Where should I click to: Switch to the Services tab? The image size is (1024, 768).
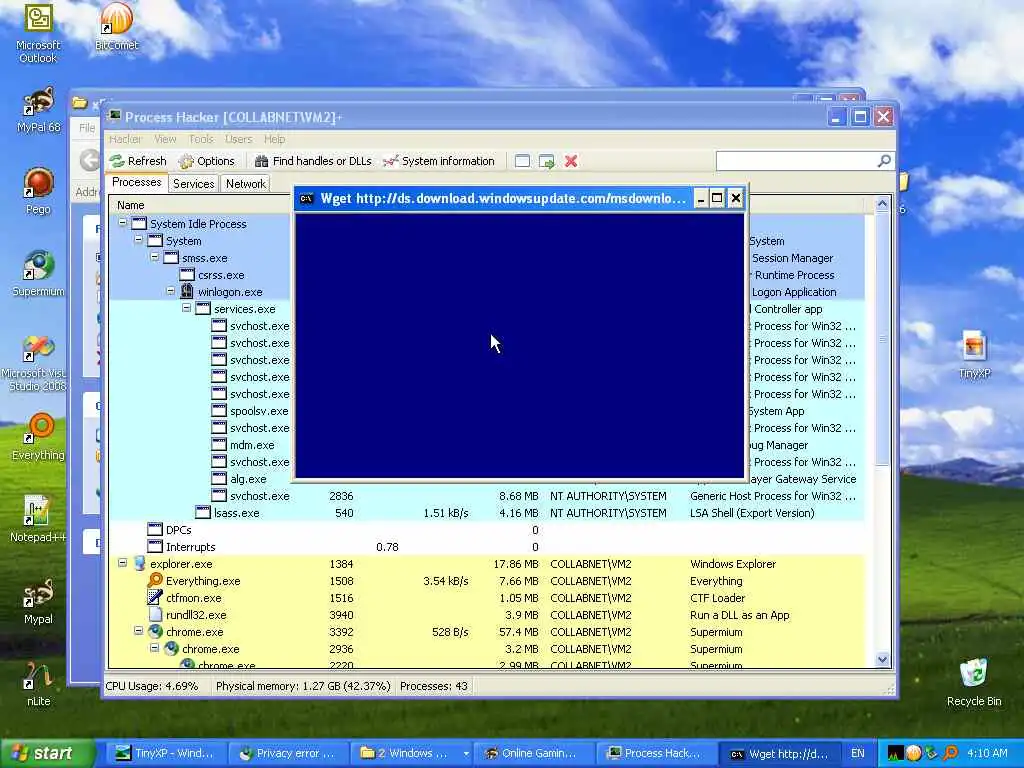click(193, 184)
